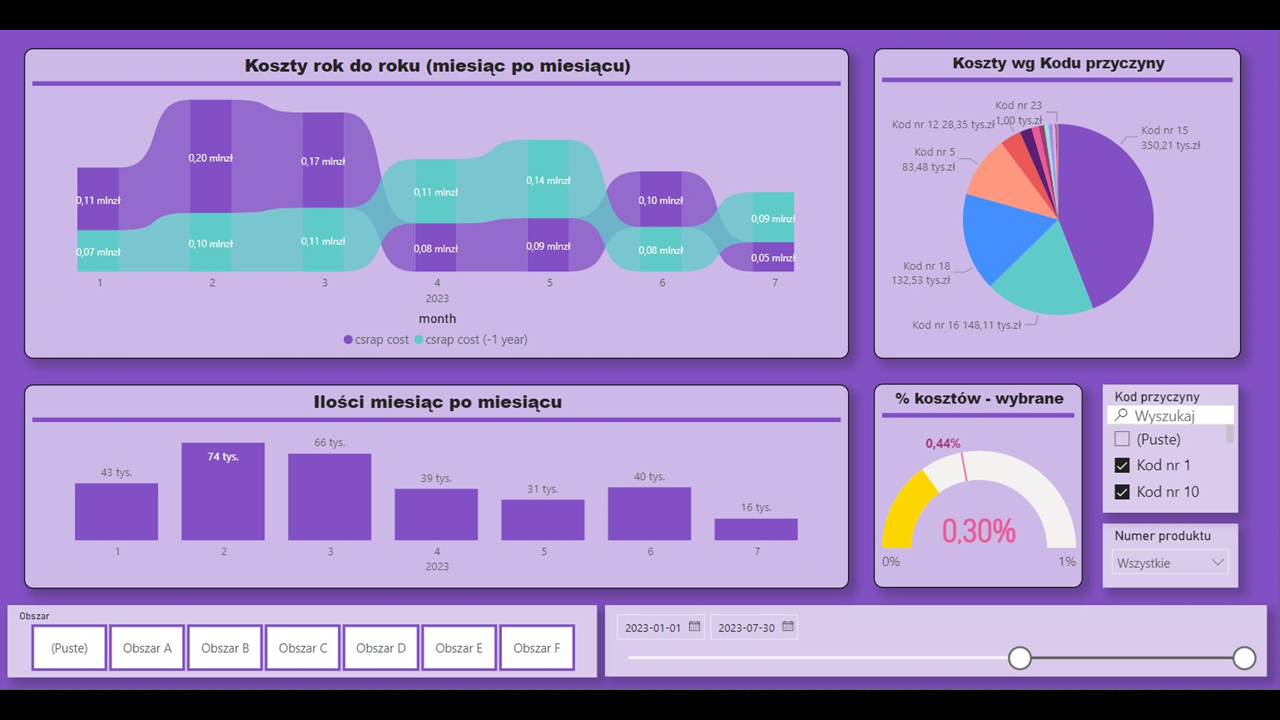
Task: Click the Kod nr 12 28,35 tys.zł label
Action: click(x=944, y=125)
